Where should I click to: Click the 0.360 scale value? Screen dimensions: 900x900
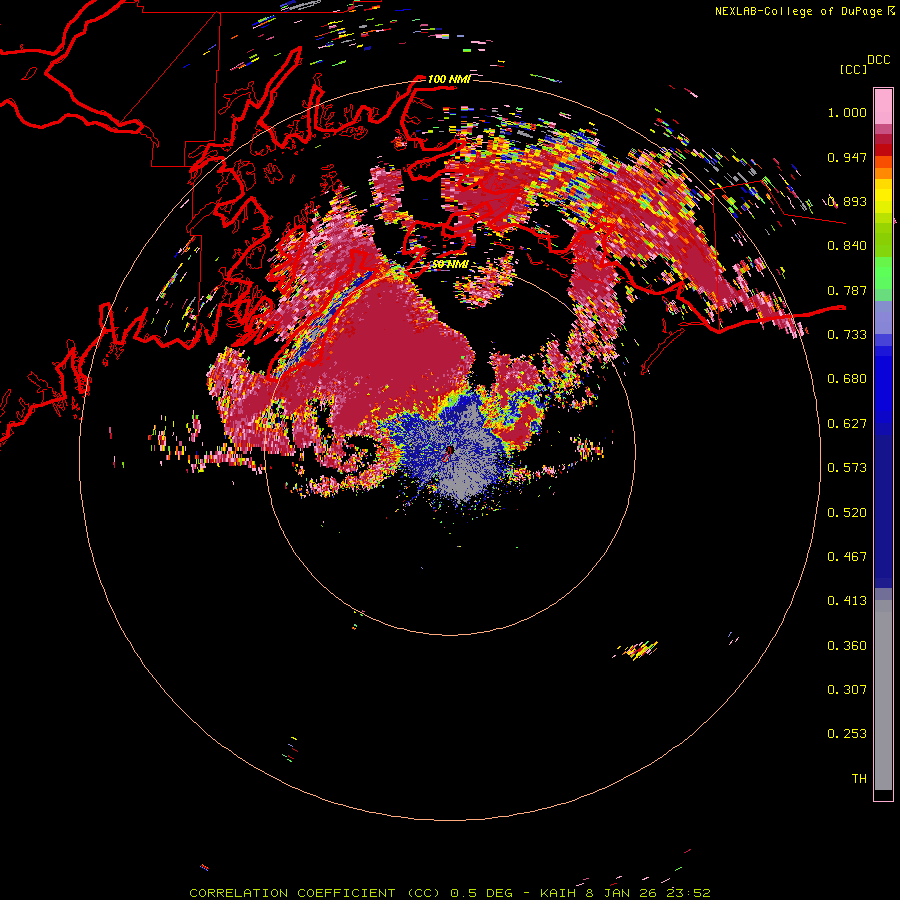(x=847, y=646)
